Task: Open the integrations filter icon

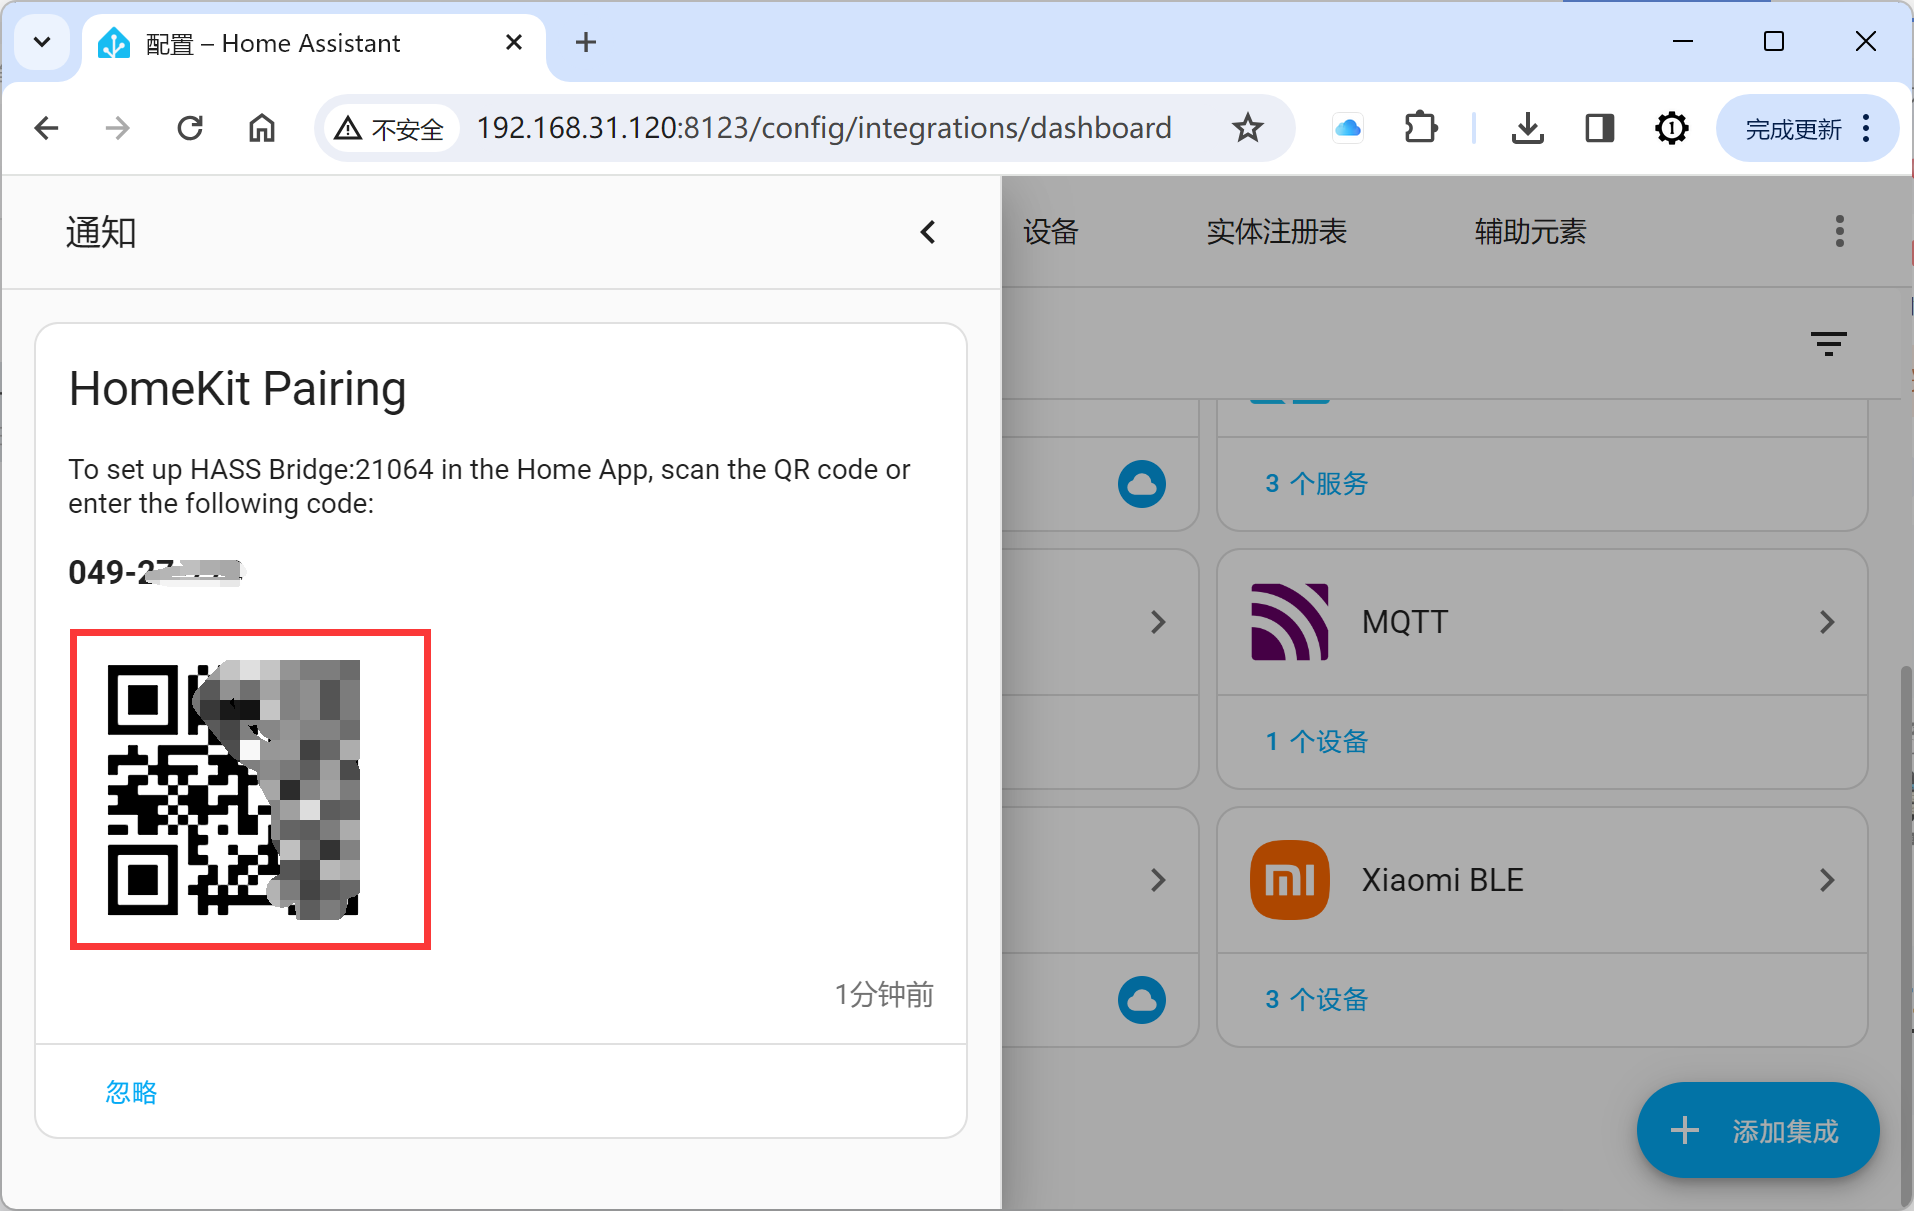Action: click(x=1829, y=344)
